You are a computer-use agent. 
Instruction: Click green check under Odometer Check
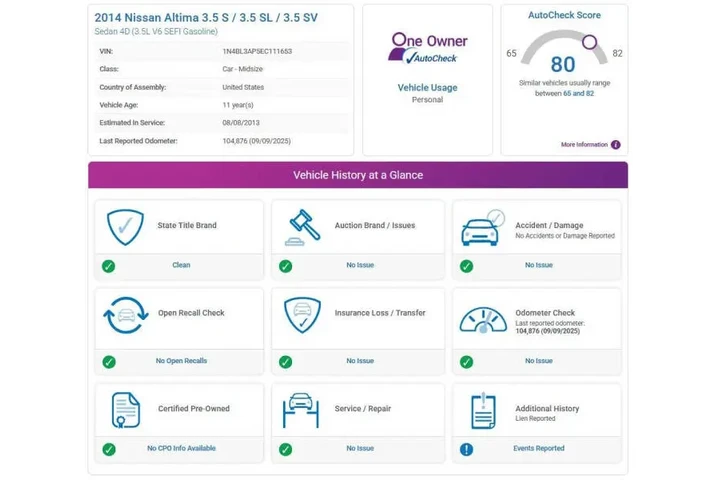coord(467,362)
